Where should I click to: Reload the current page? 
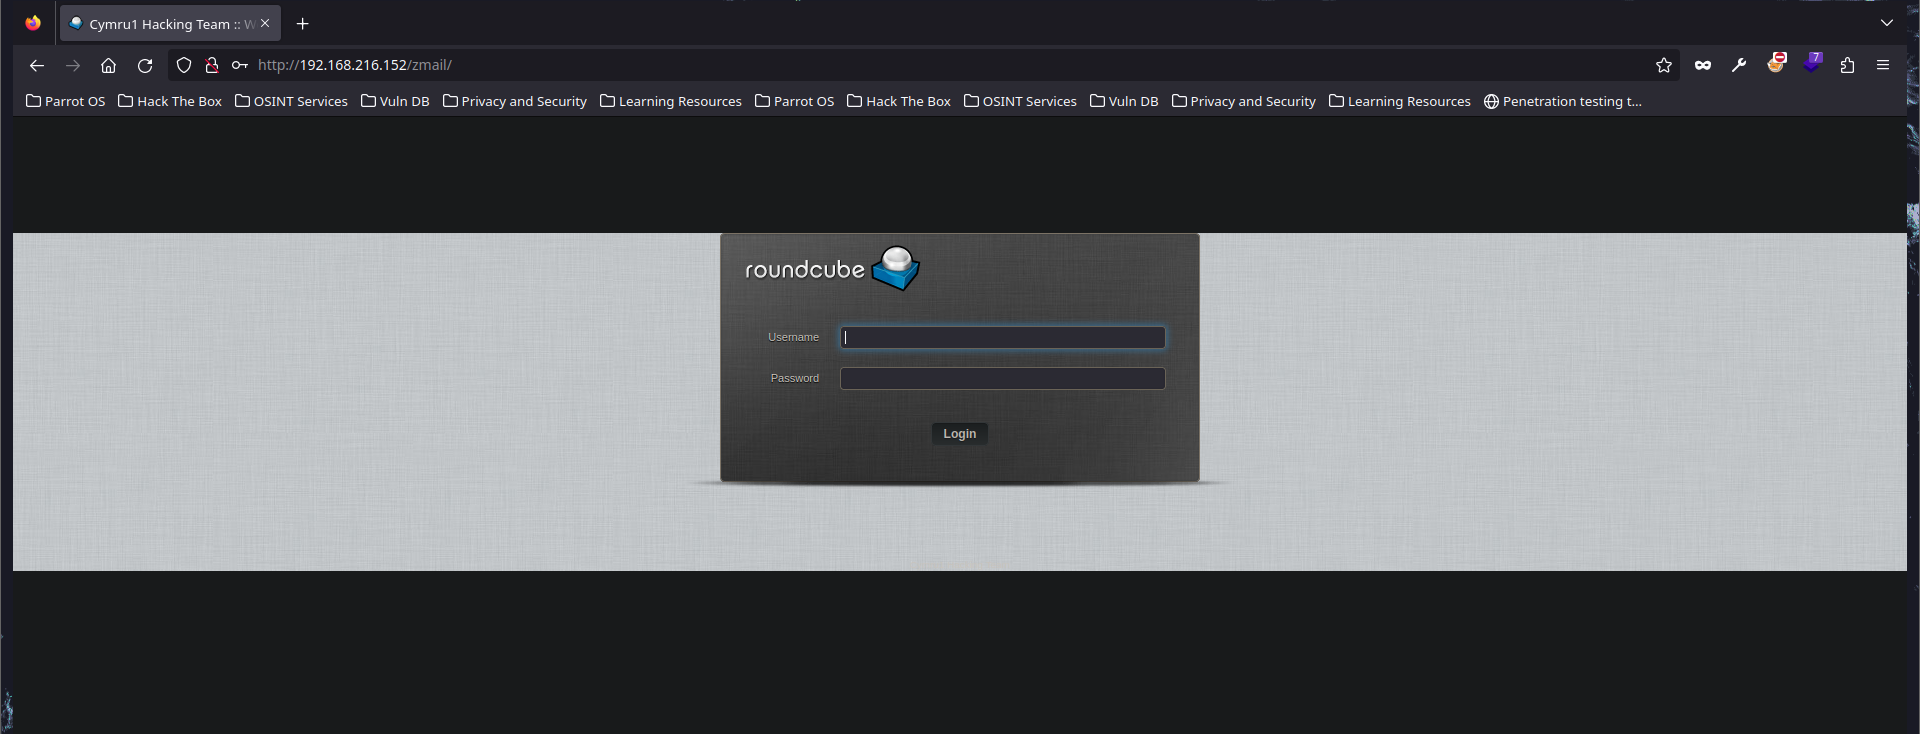pos(145,65)
